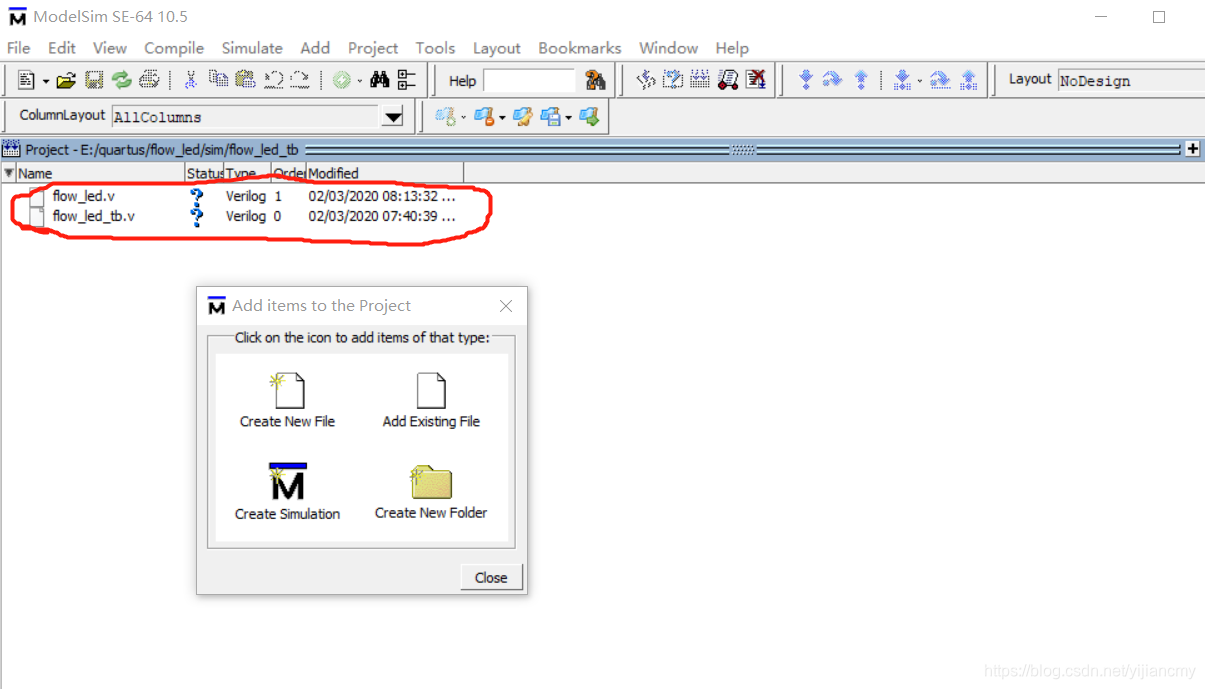This screenshot has width=1205, height=689.
Task: Select the flow_led.v file row
Action: pyautogui.click(x=244, y=196)
